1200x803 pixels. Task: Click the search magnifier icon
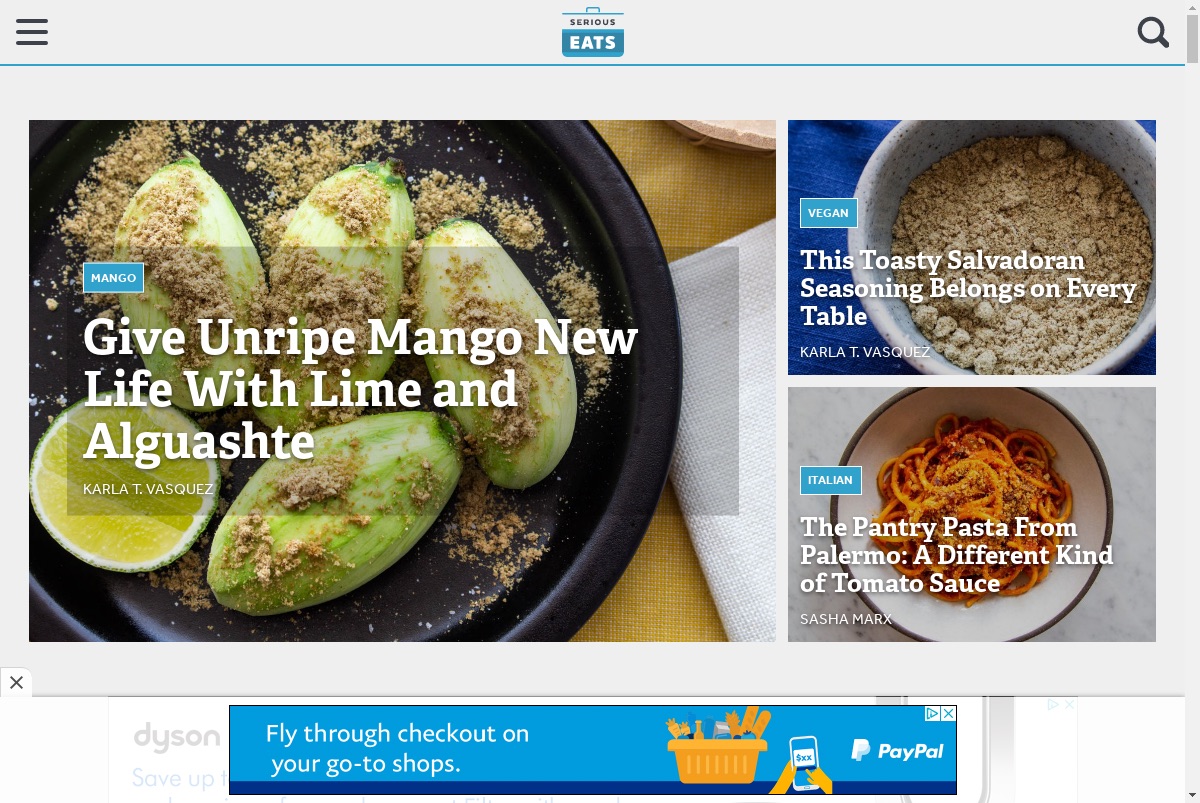tap(1153, 32)
